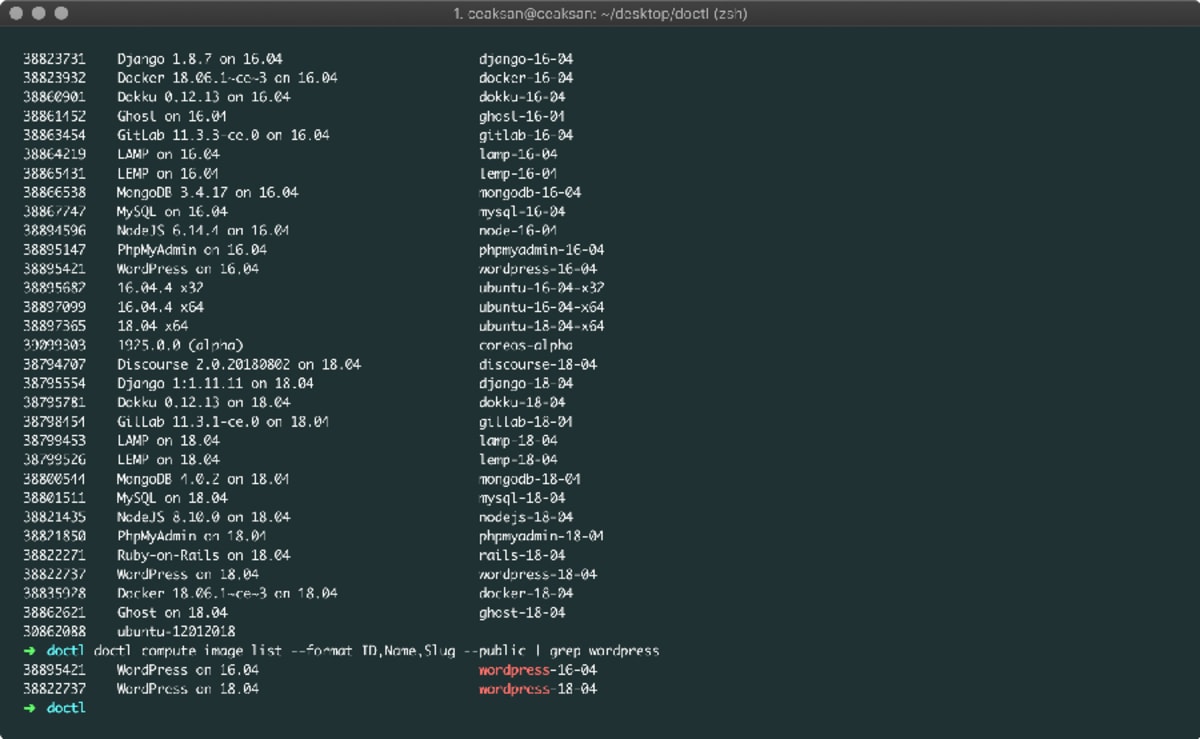Click slug nodejs-18-04
Viewport: 1200px width, 739px height.
pos(526,518)
